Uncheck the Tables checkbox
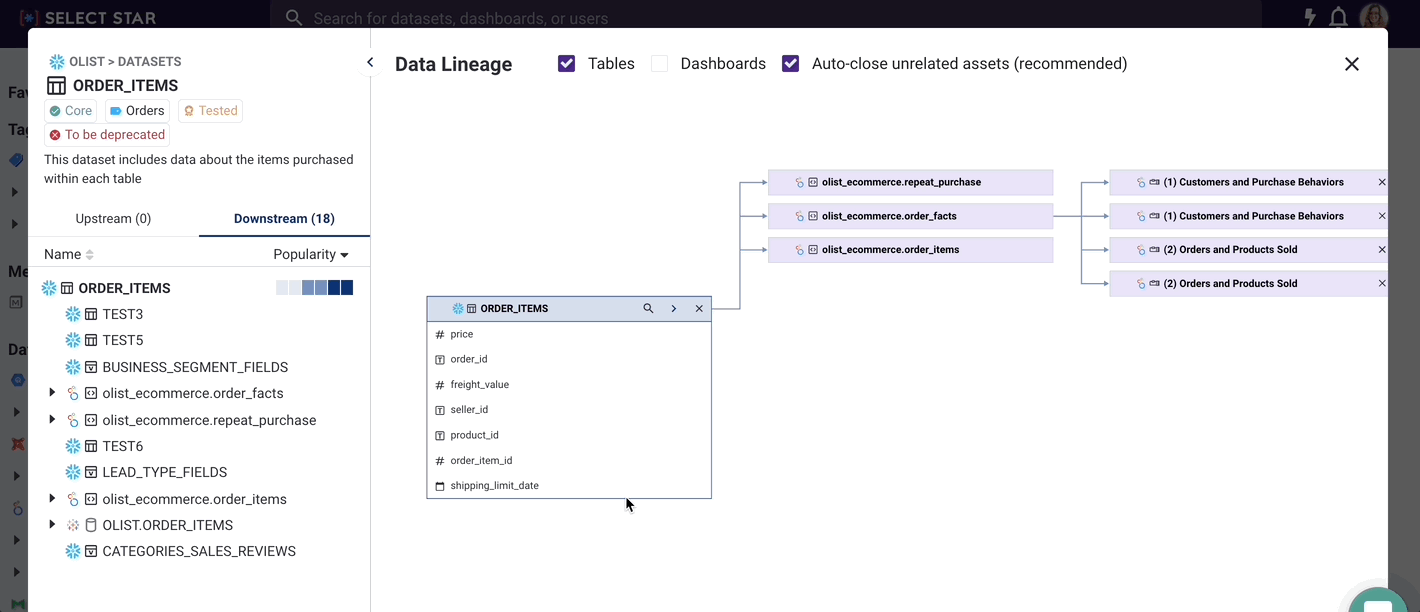This screenshot has height=612, width=1420. click(567, 64)
